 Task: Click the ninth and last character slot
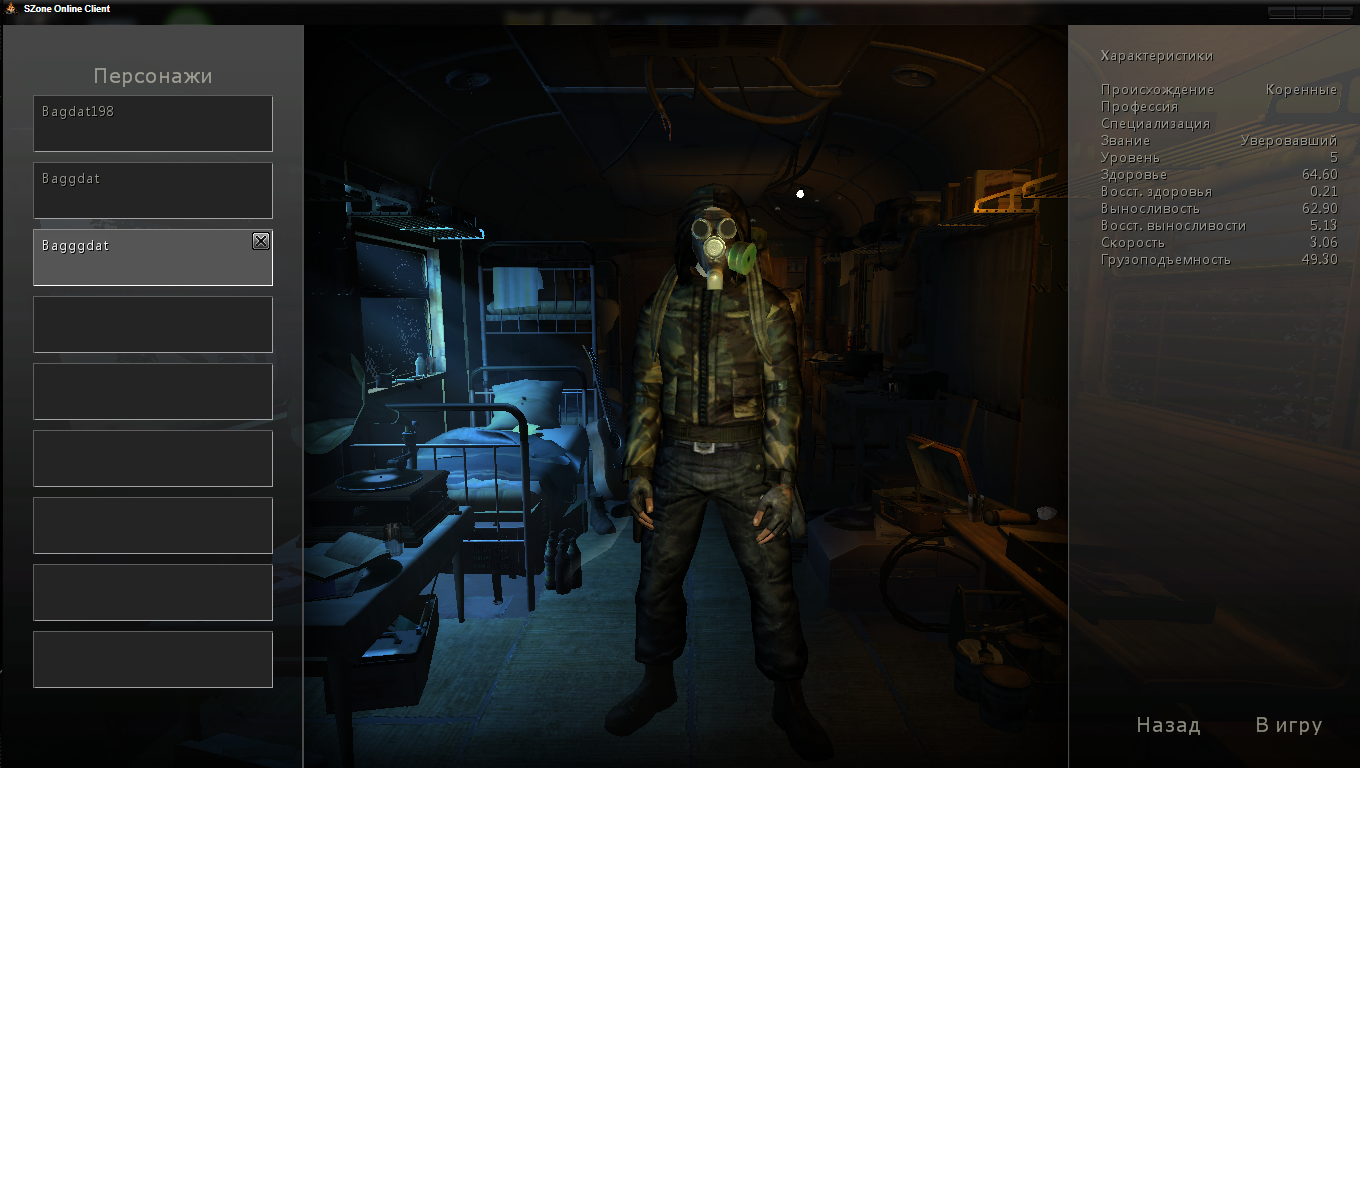click(x=152, y=660)
